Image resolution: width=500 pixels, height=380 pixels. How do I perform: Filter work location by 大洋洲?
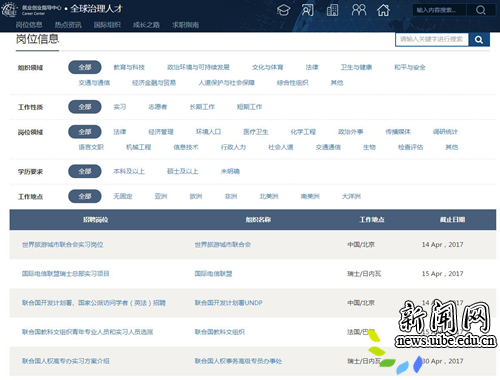[x=351, y=196]
